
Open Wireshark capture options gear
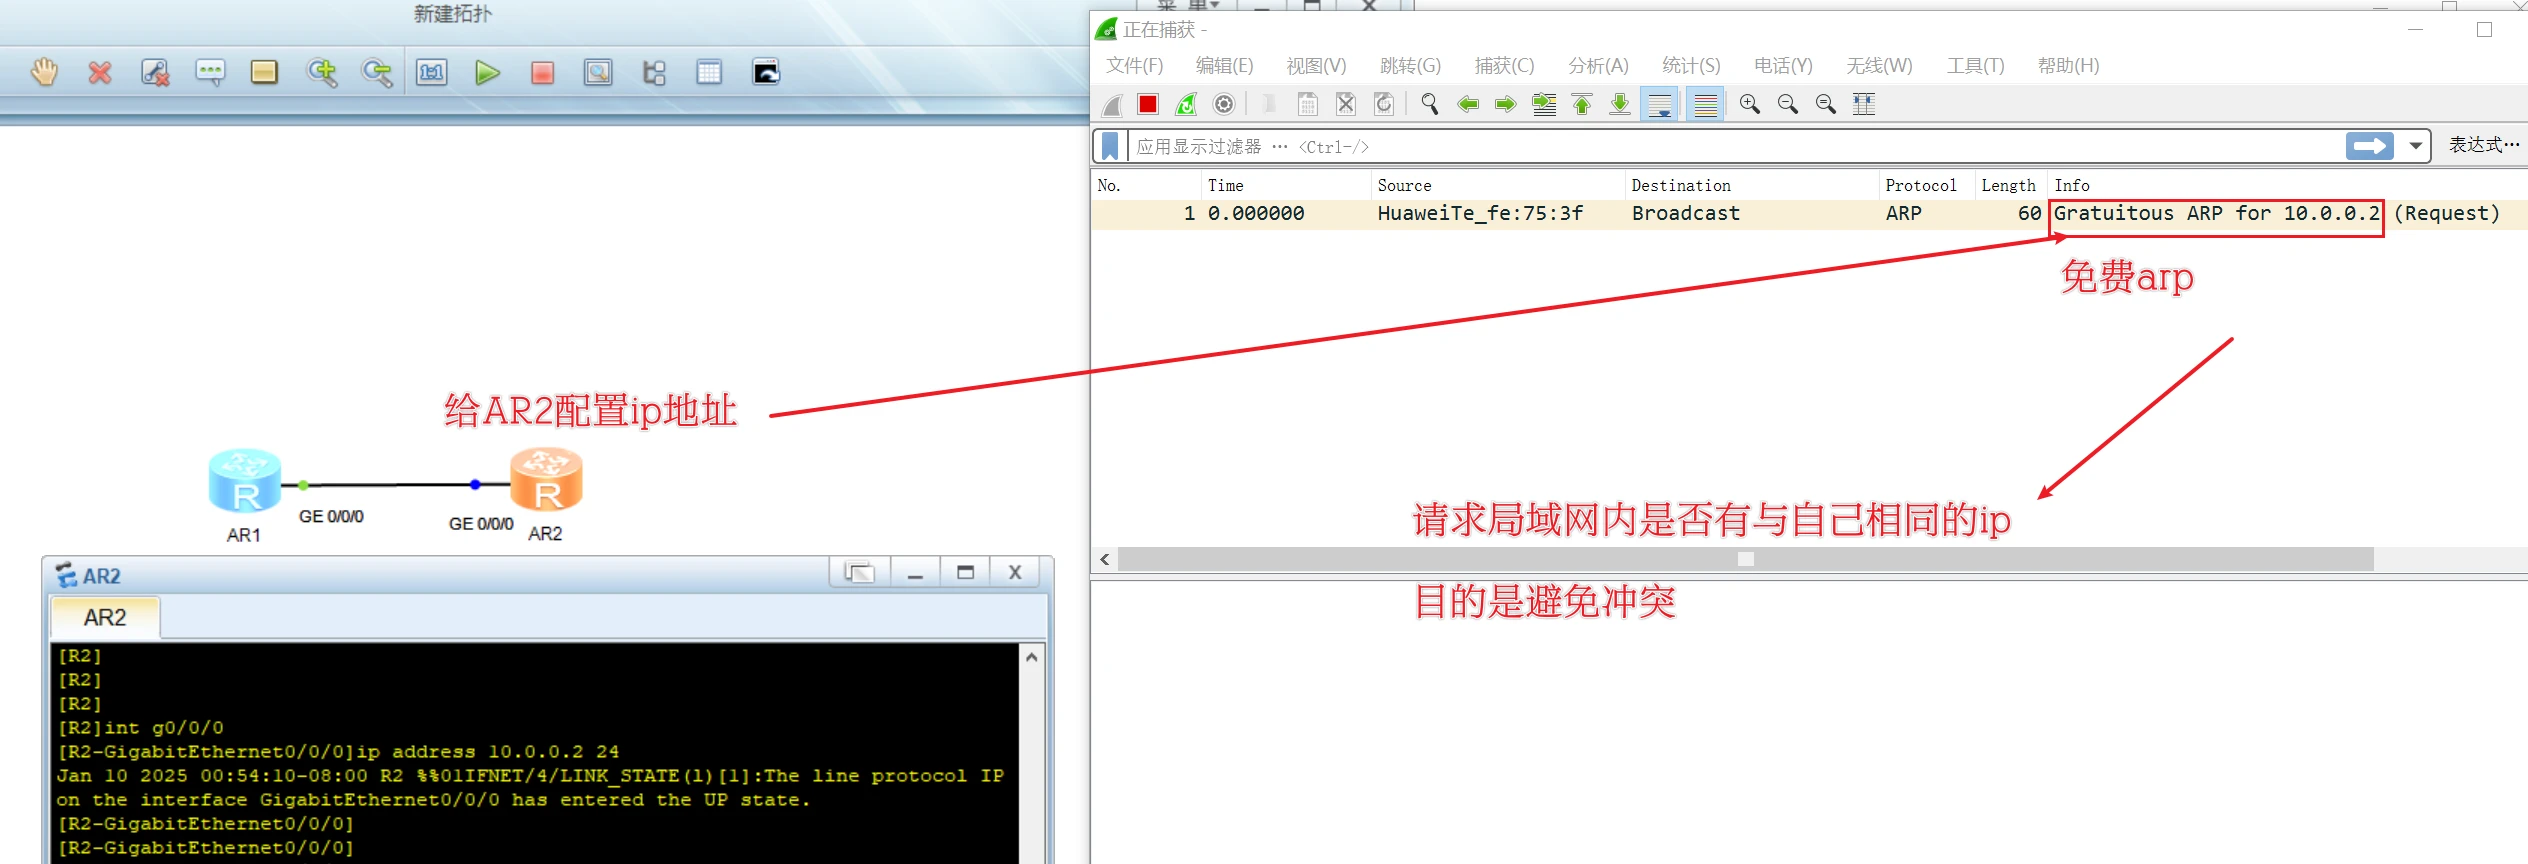1224,104
